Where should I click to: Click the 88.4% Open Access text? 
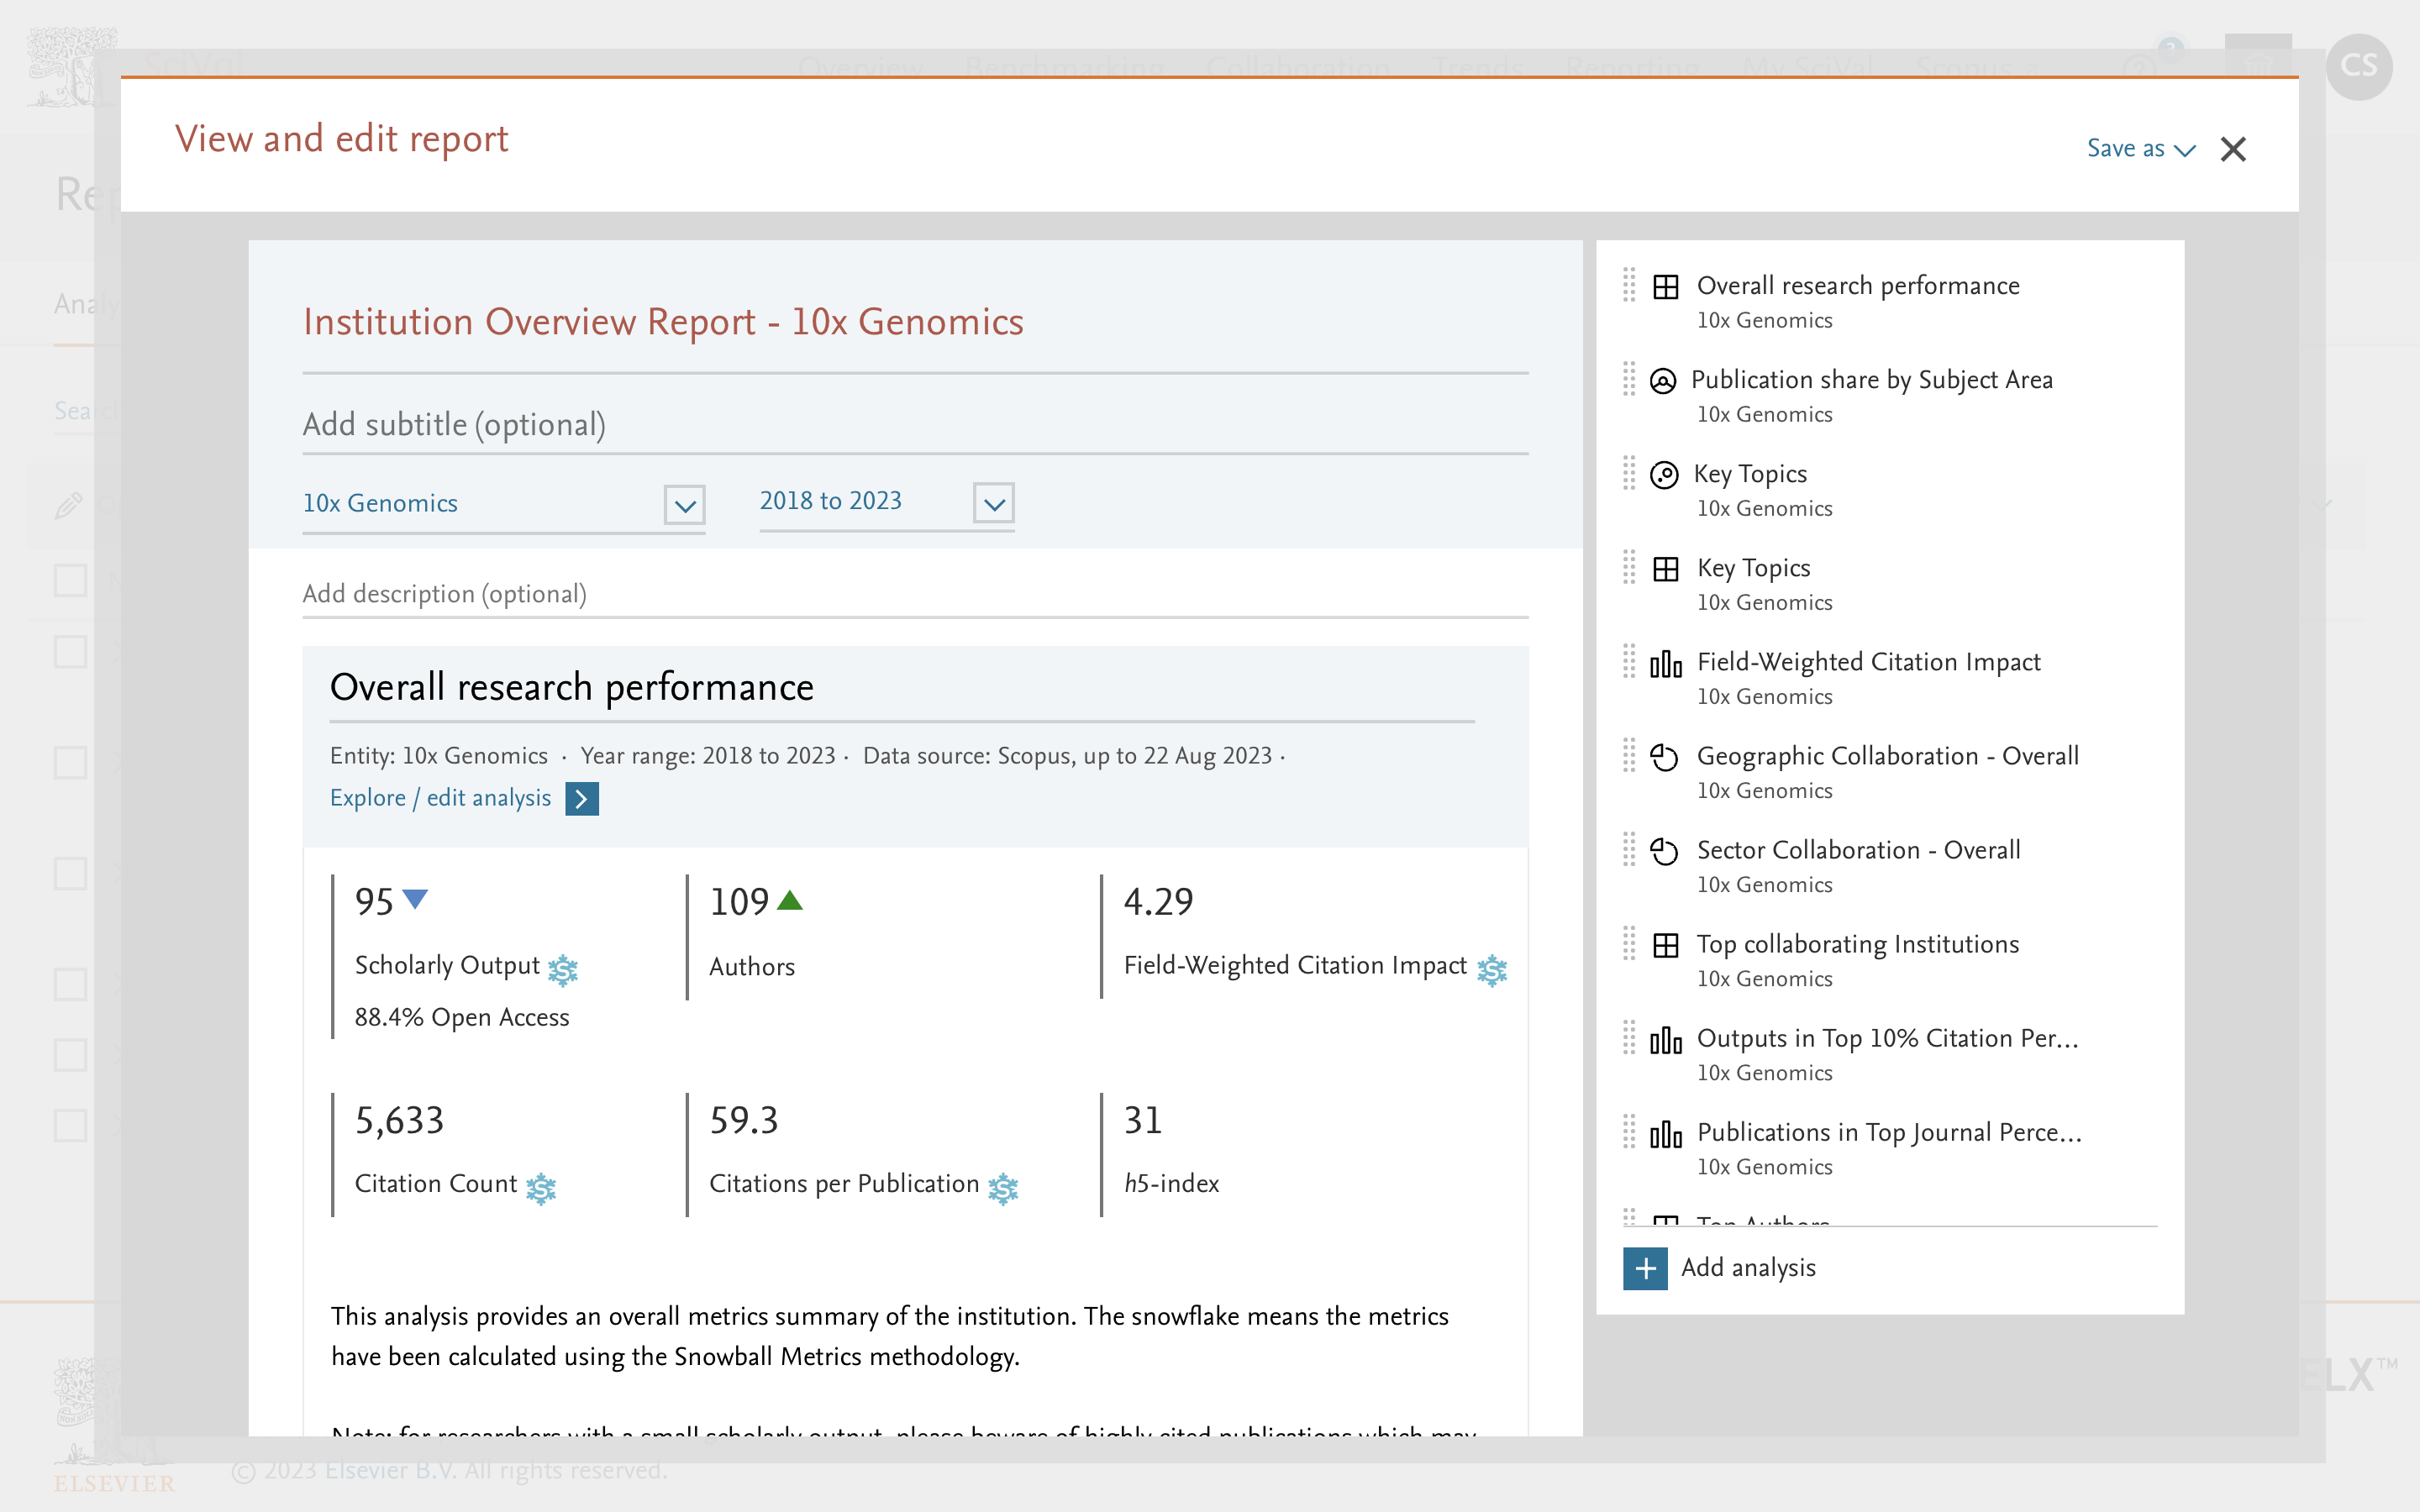point(462,1018)
